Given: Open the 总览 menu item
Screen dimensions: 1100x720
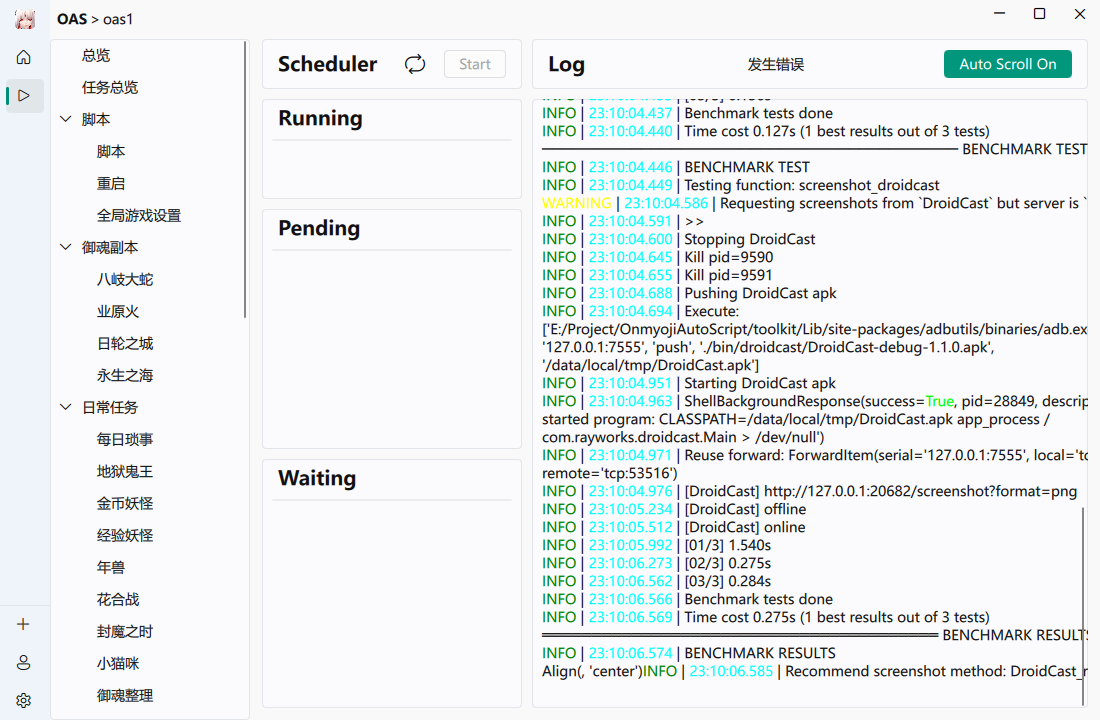Looking at the screenshot, I should 96,56.
